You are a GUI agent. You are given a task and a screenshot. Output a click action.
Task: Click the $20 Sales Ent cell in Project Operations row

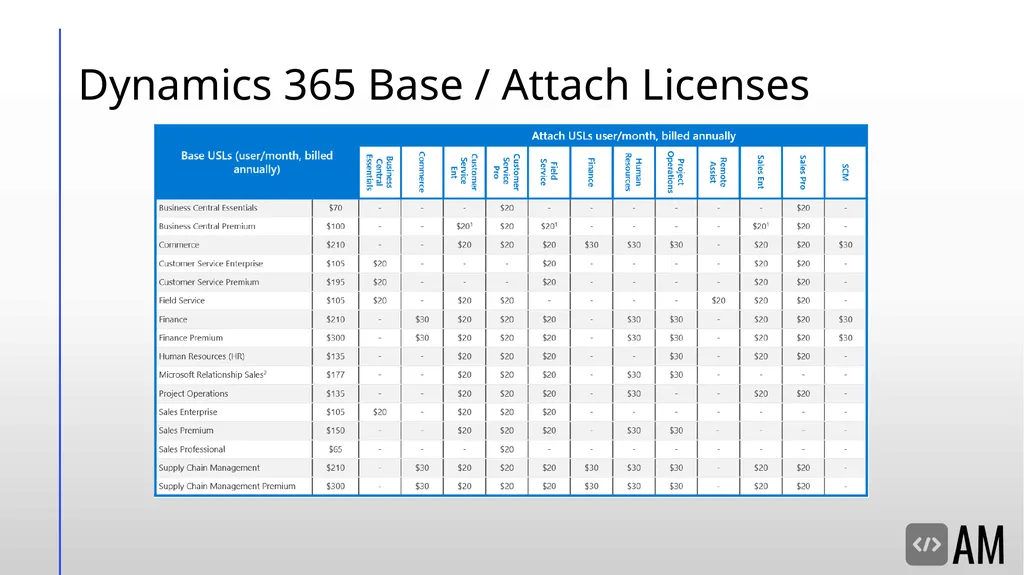[x=761, y=393]
